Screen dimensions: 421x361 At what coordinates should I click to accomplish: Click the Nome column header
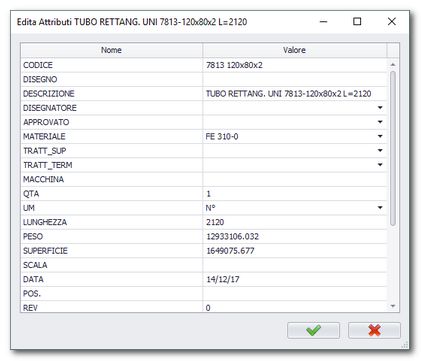tap(112, 50)
